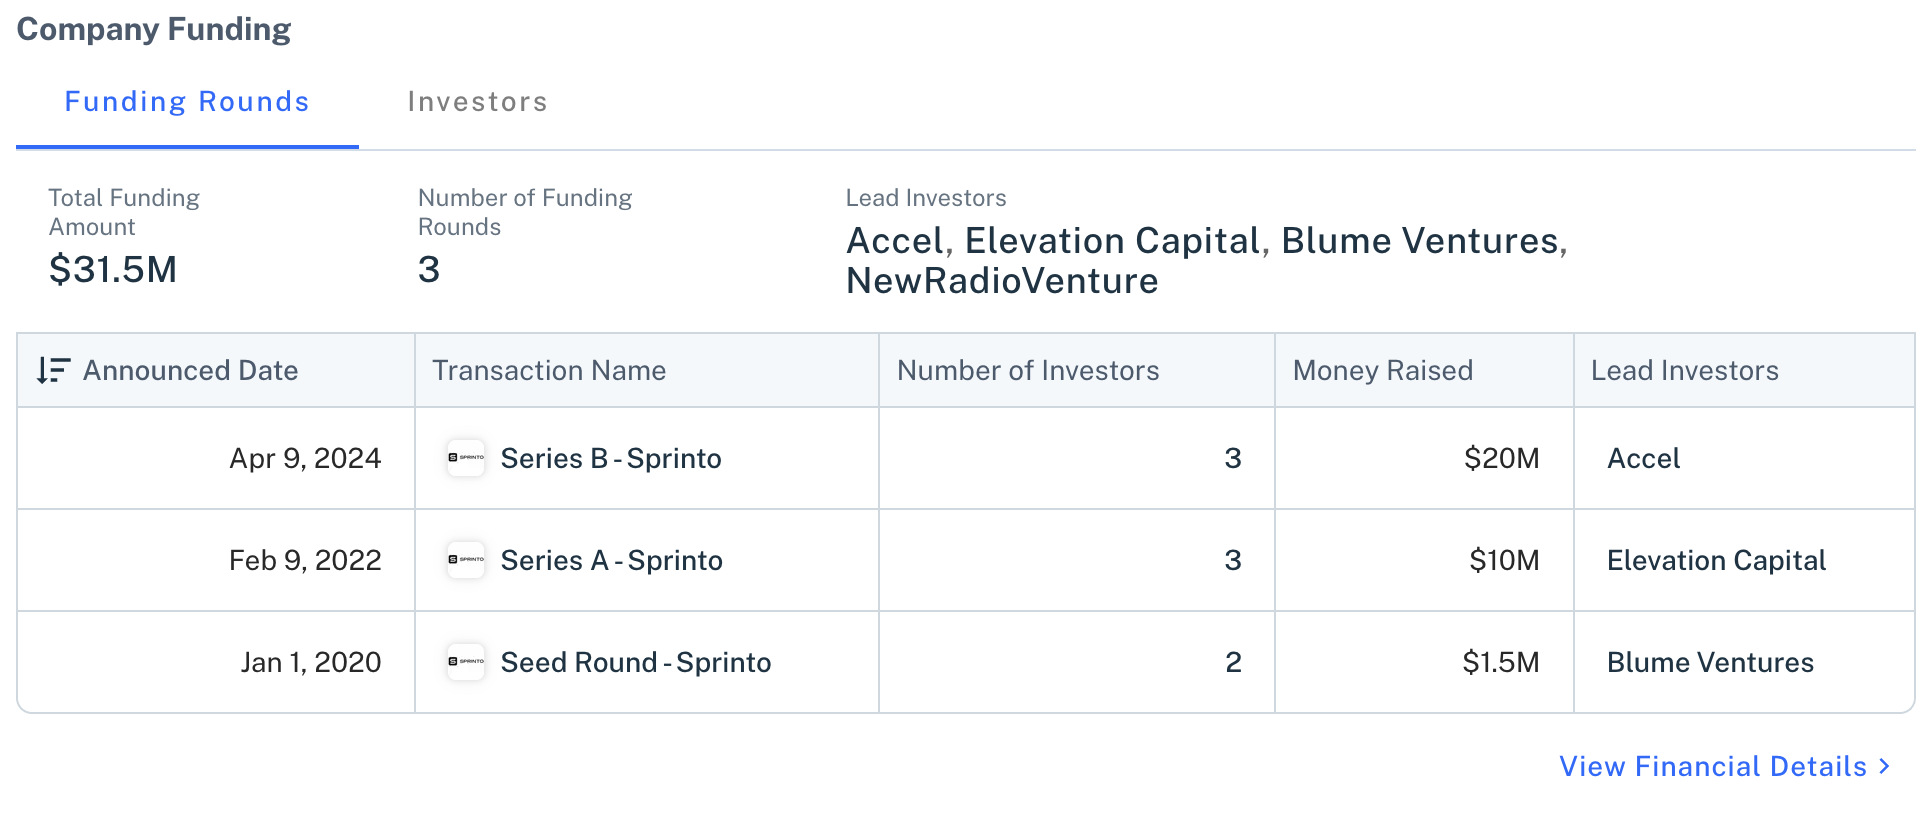Viewport: 1932px width, 814px height.
Task: Open the Investors tab
Action: 477,102
